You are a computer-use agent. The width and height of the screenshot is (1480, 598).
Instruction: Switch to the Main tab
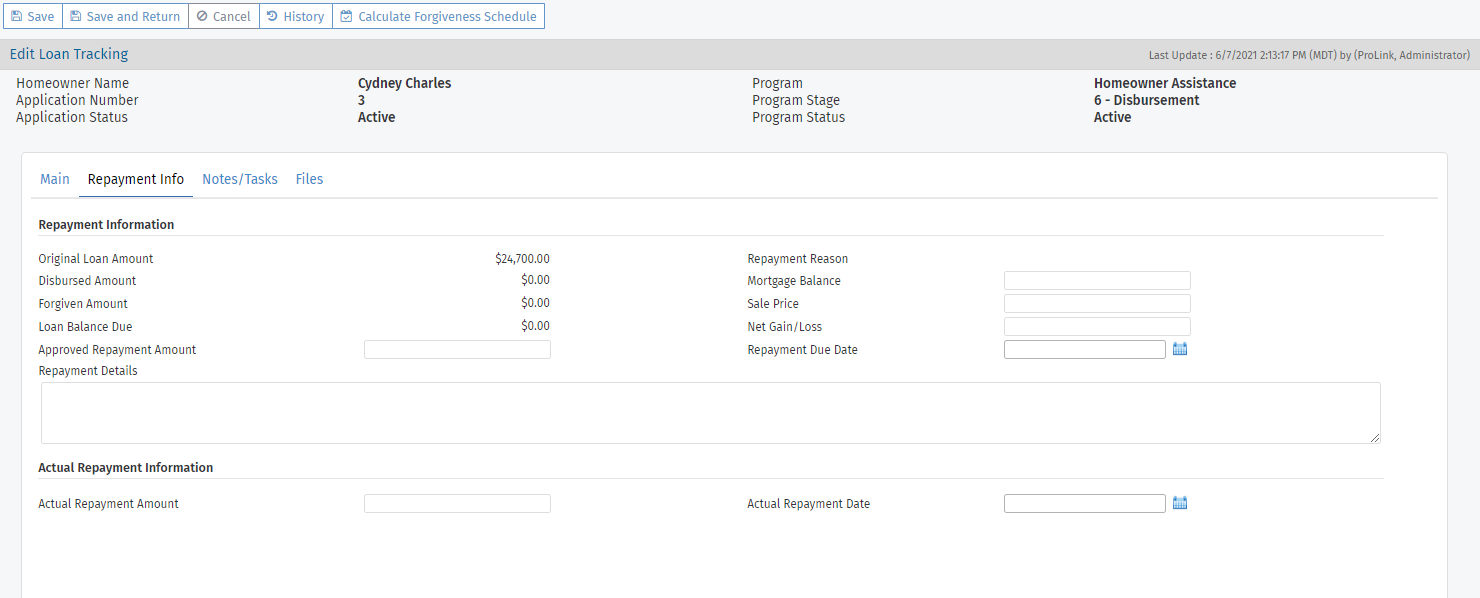click(54, 179)
